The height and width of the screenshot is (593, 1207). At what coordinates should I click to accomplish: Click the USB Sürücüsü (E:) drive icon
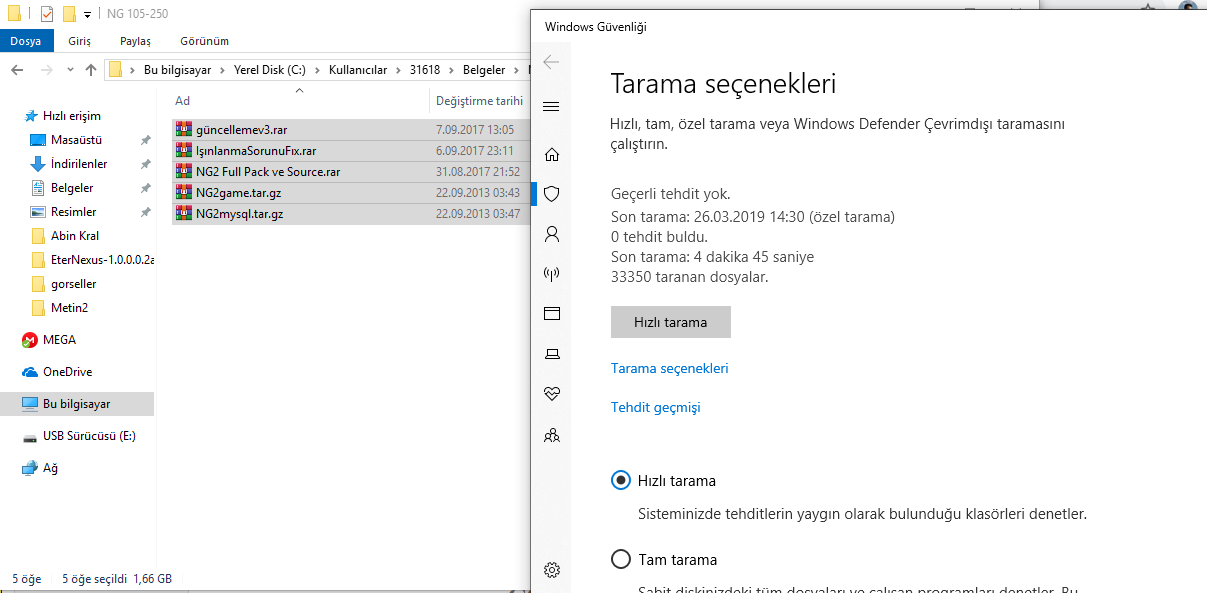(x=30, y=437)
